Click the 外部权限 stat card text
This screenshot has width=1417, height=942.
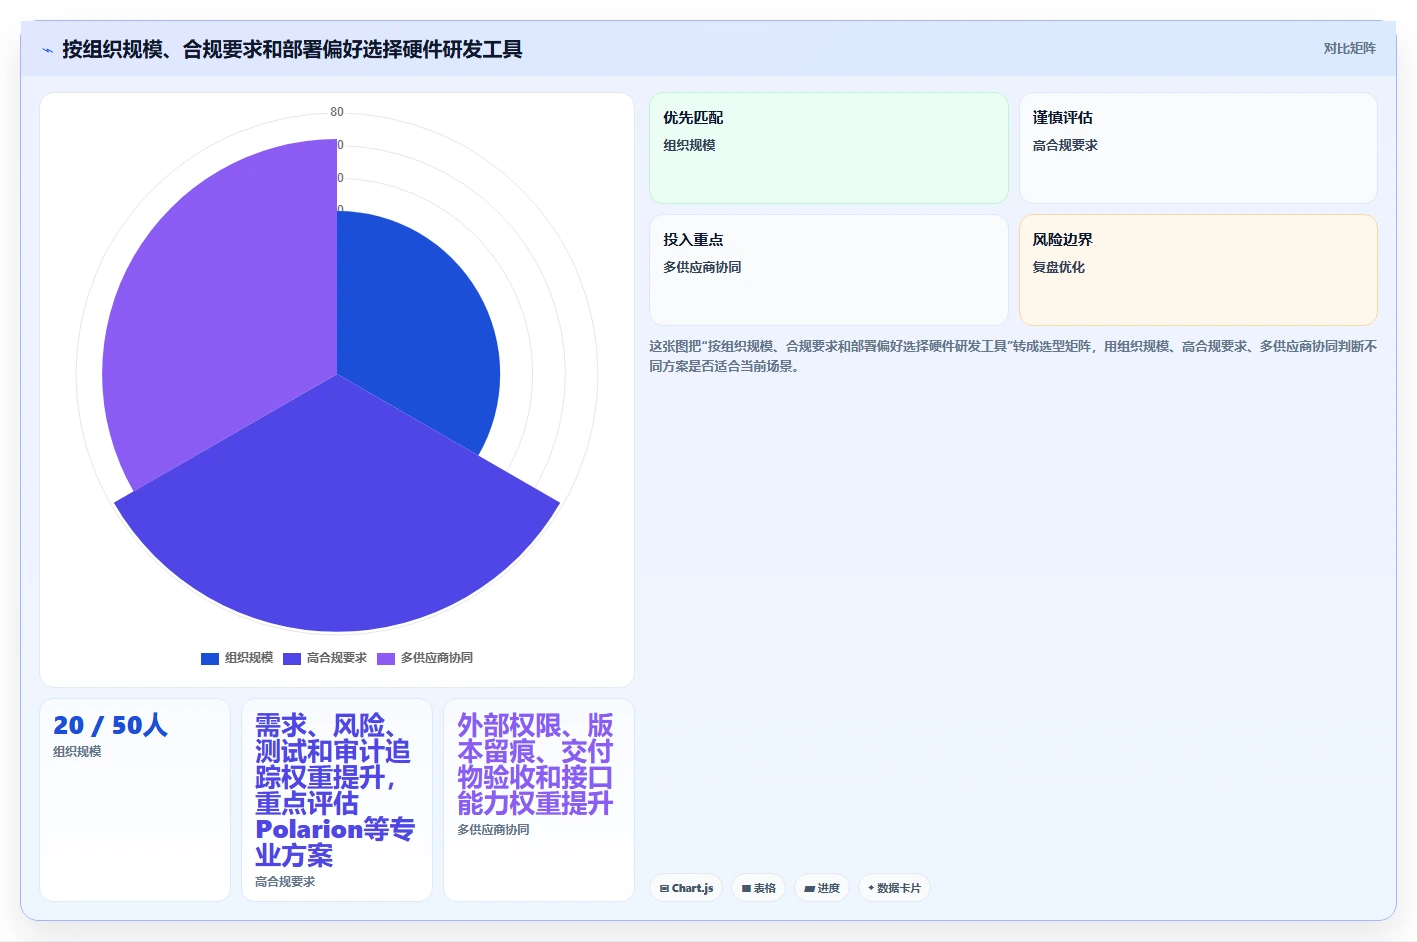[x=535, y=764]
